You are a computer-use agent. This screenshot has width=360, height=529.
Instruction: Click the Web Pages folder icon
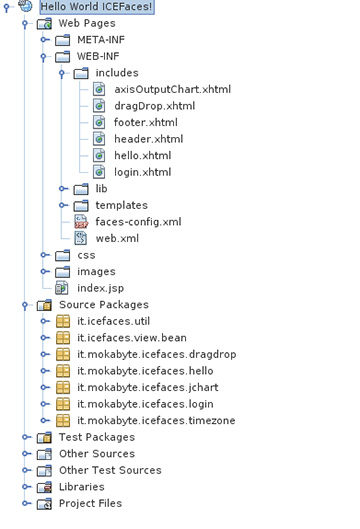point(44,24)
